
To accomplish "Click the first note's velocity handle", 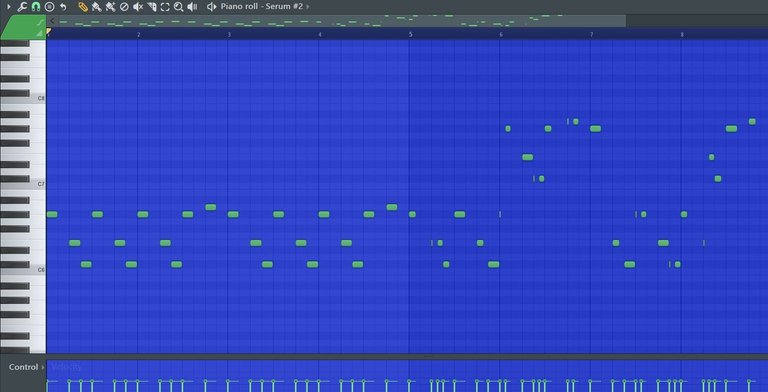I will coord(47,381).
